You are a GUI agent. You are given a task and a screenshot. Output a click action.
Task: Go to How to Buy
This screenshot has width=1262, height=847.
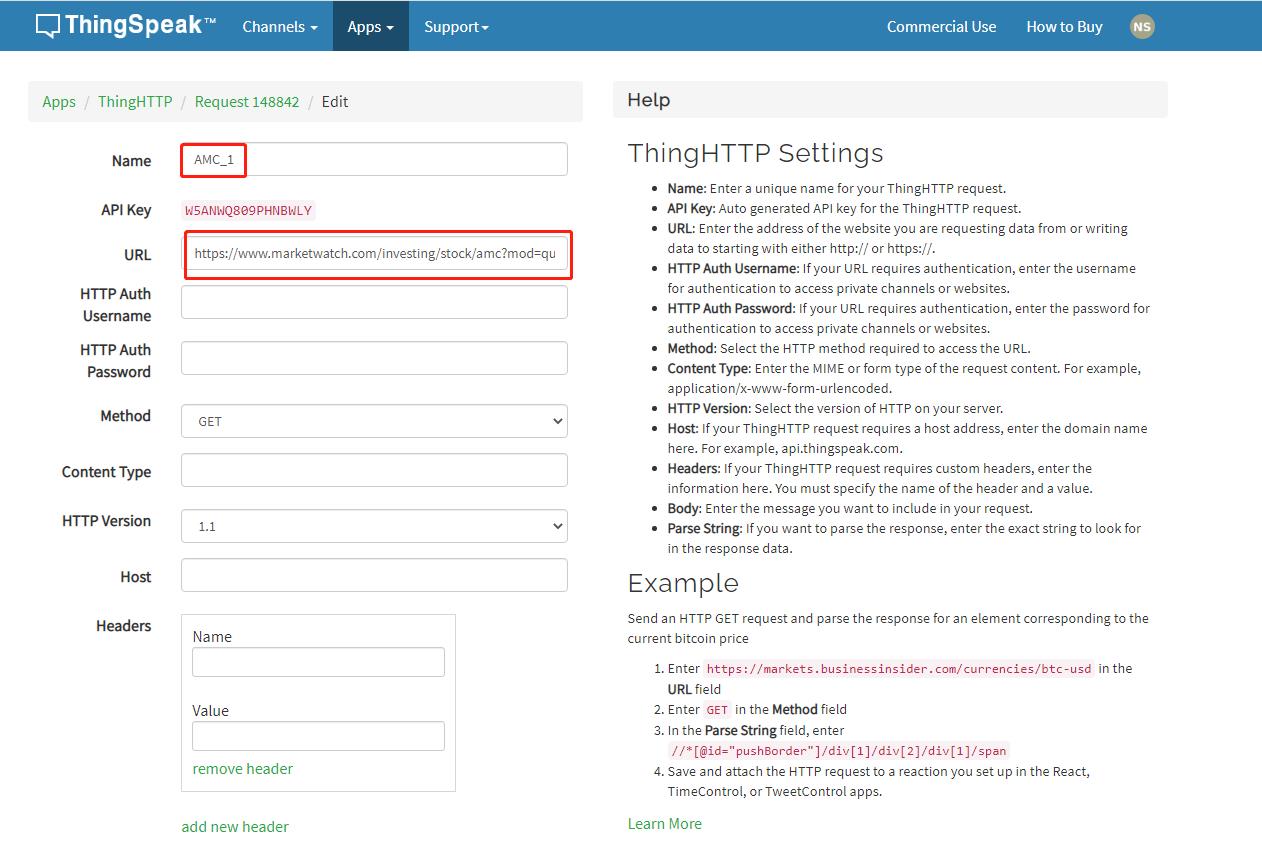(x=1064, y=27)
